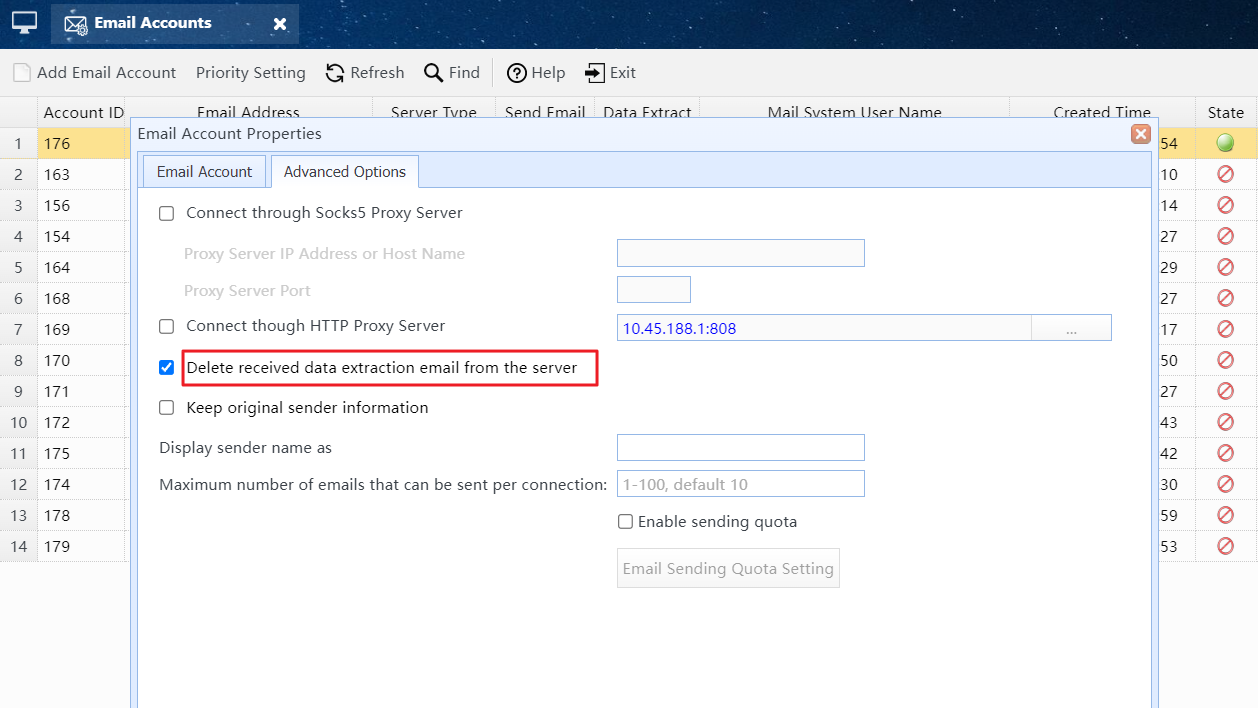Select account ID 172 row
Screen dimensions: 1258x708
pos(84,422)
